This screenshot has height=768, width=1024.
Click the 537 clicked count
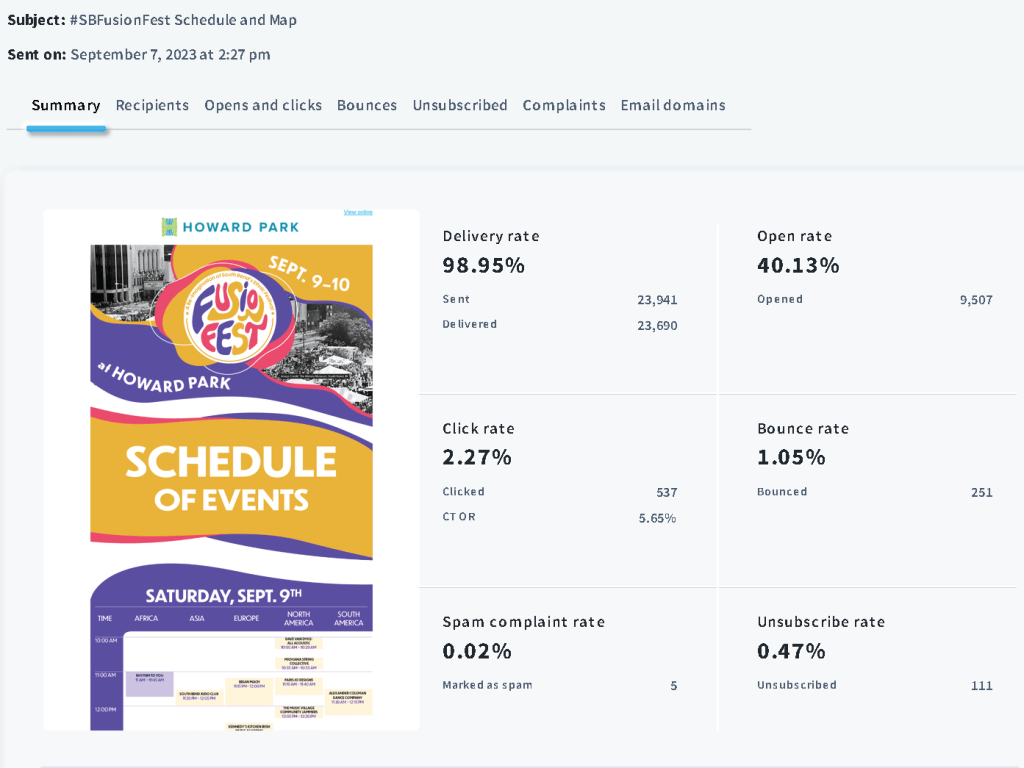[666, 492]
